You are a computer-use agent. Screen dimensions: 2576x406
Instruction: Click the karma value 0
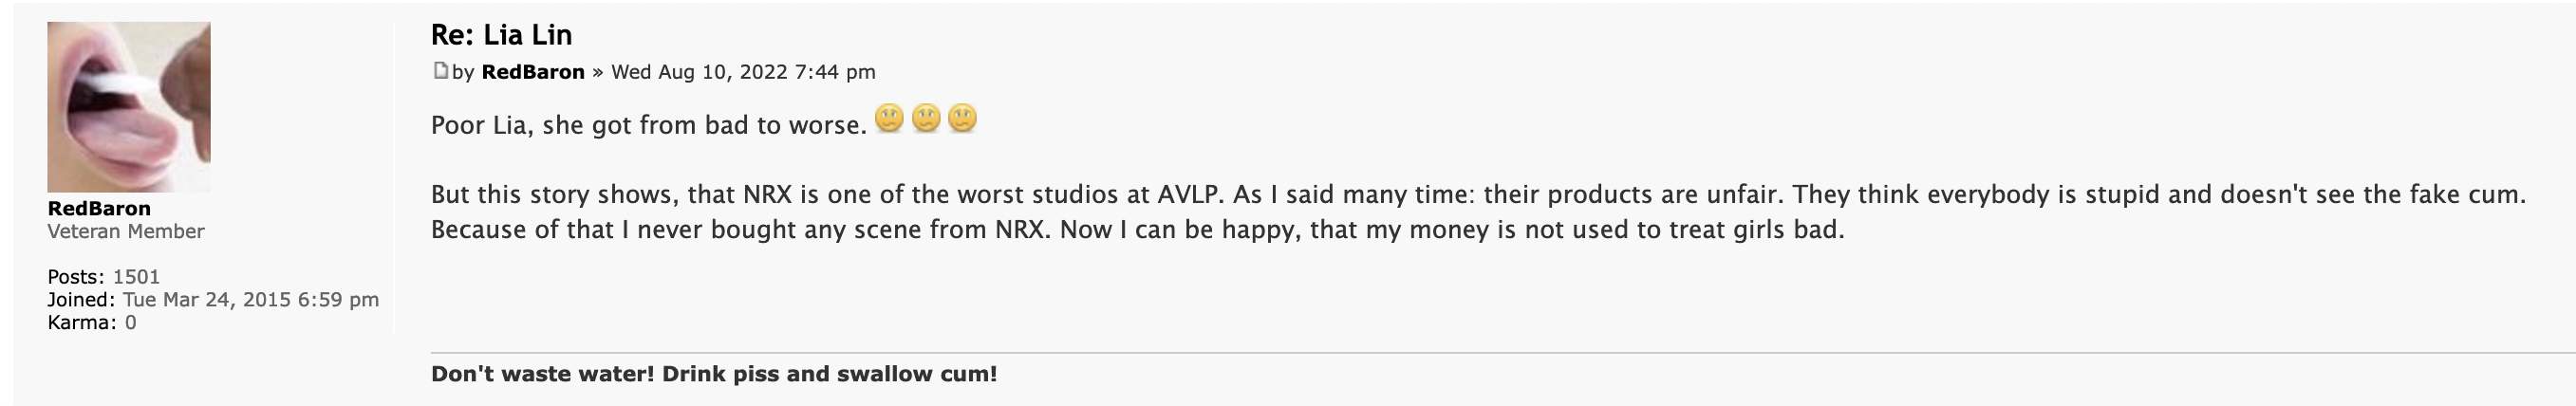[131, 322]
